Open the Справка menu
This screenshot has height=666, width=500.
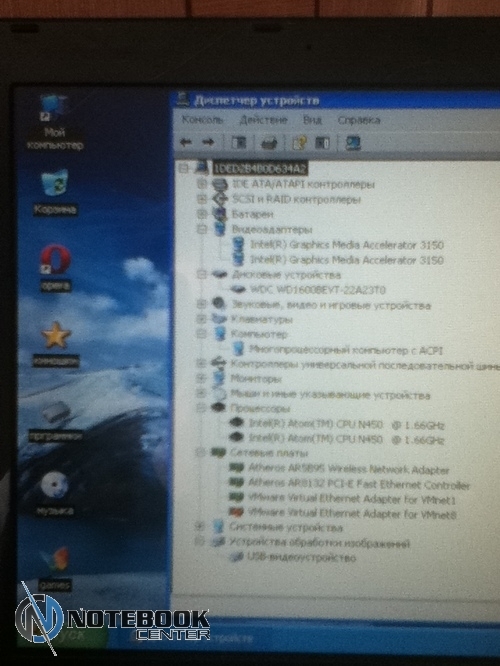[x=359, y=120]
